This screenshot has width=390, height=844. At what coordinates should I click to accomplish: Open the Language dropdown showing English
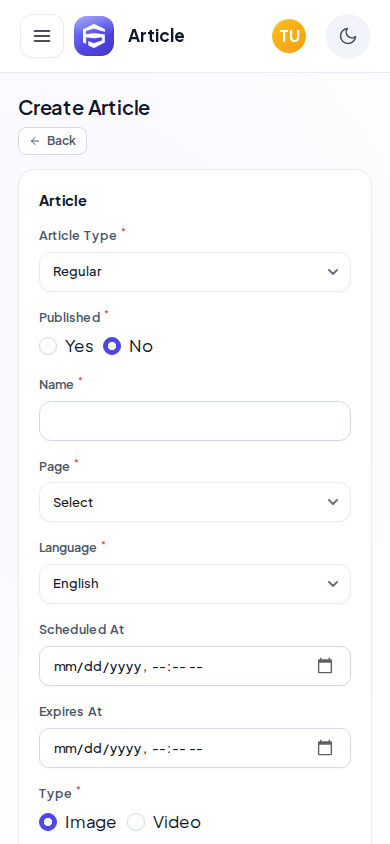pyautogui.click(x=195, y=584)
